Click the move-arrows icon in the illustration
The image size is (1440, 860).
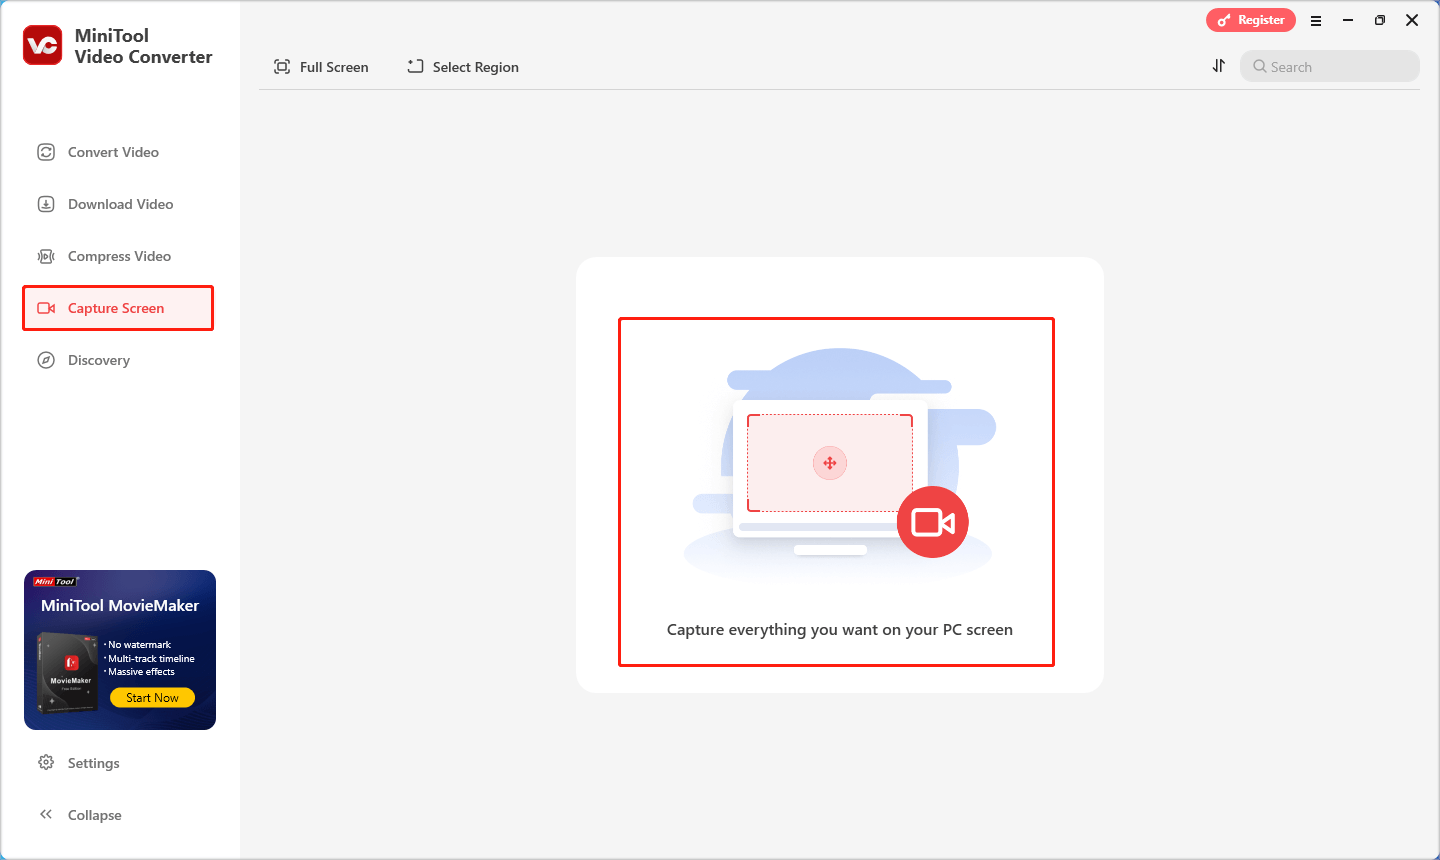(830, 463)
